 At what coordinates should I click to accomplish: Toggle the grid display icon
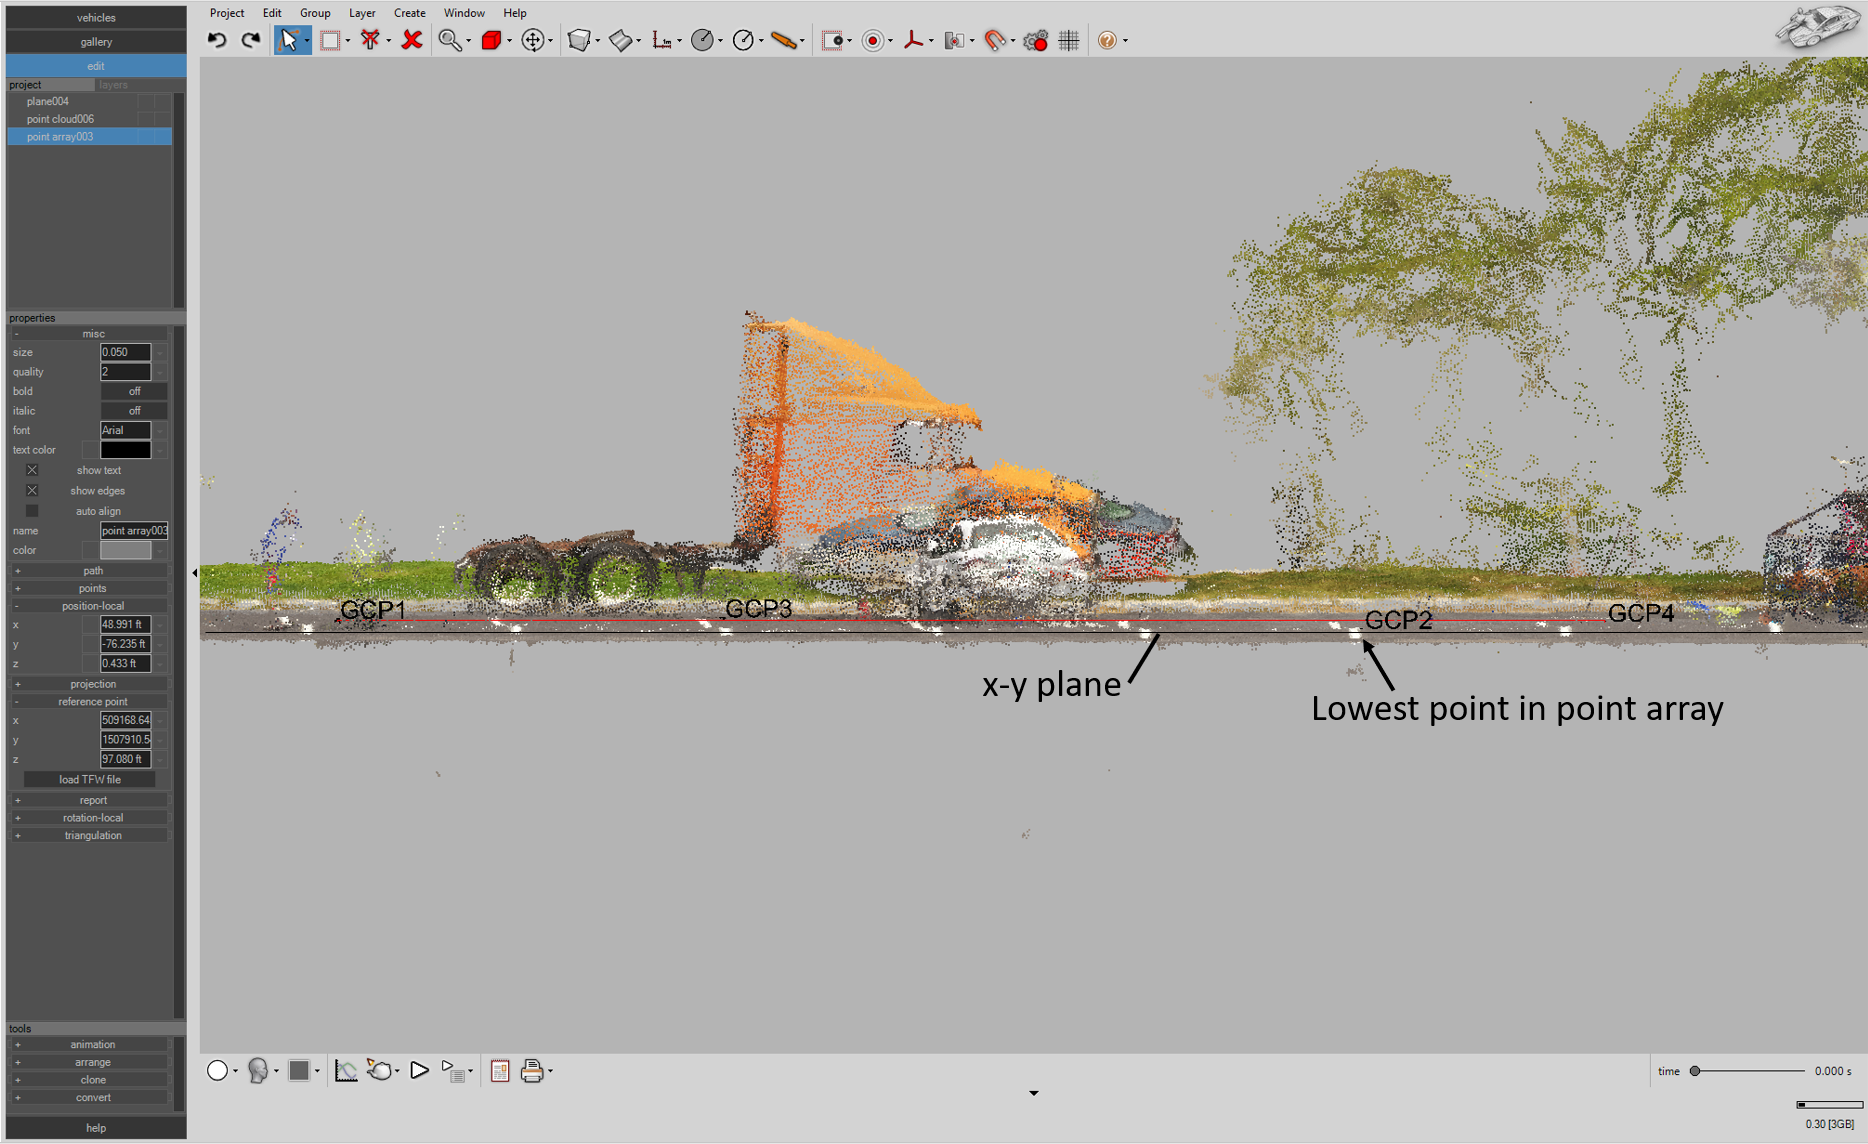[x=1067, y=40]
